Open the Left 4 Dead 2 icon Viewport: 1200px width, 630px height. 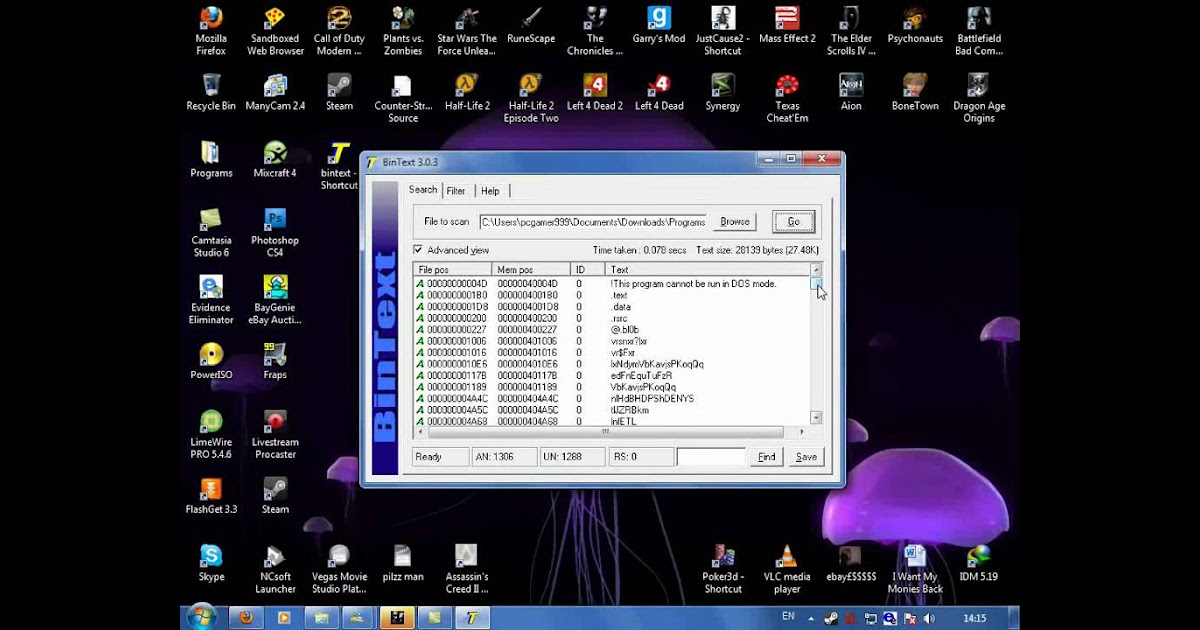tap(595, 92)
